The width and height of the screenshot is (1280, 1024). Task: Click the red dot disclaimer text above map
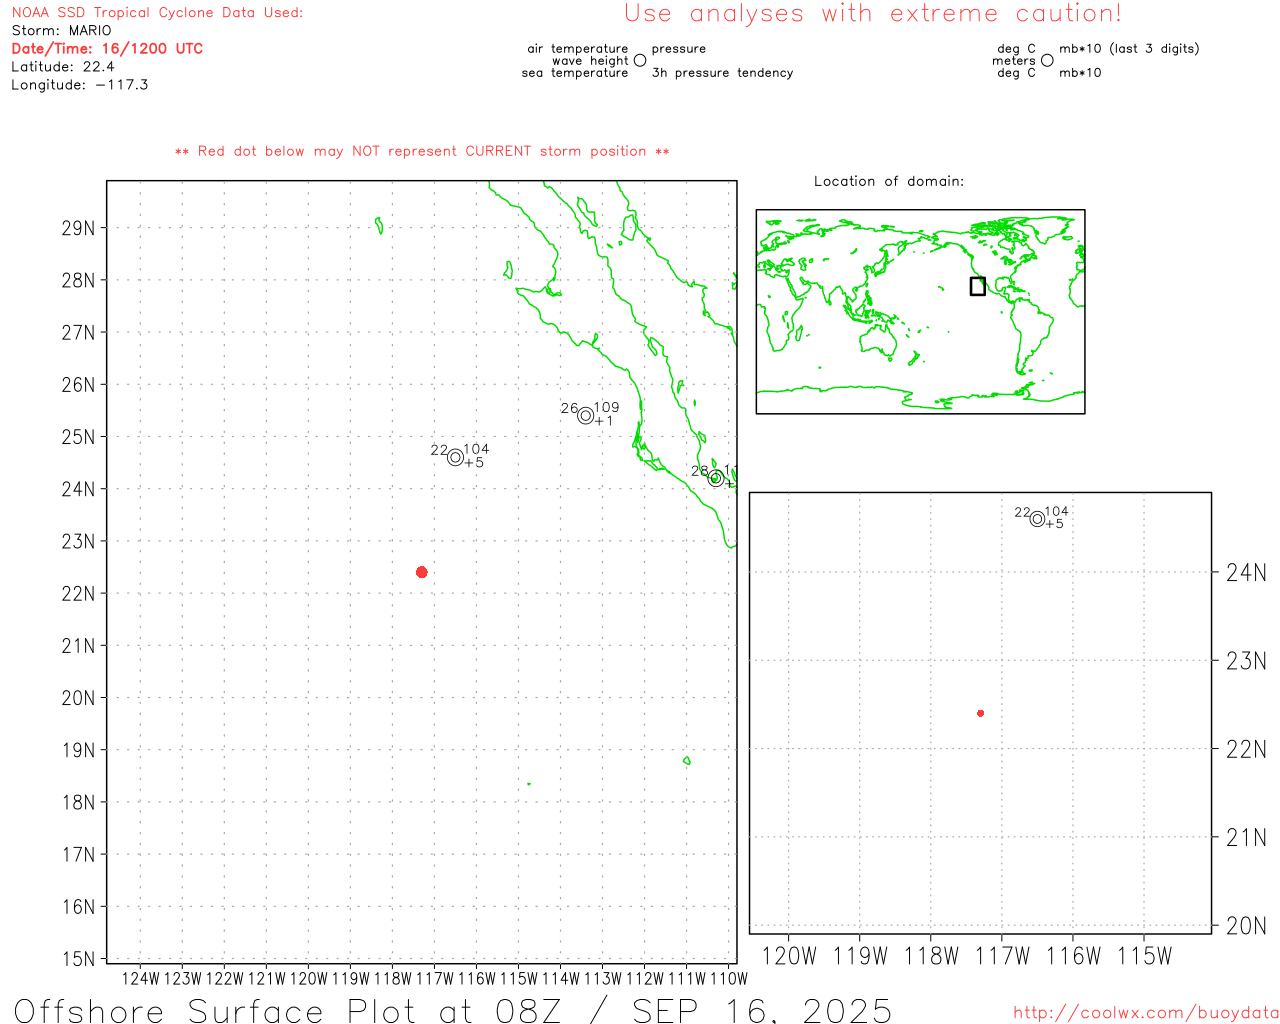(x=422, y=151)
